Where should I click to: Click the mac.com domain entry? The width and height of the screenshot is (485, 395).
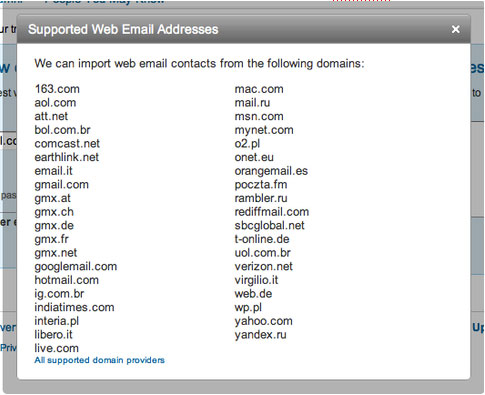point(259,89)
